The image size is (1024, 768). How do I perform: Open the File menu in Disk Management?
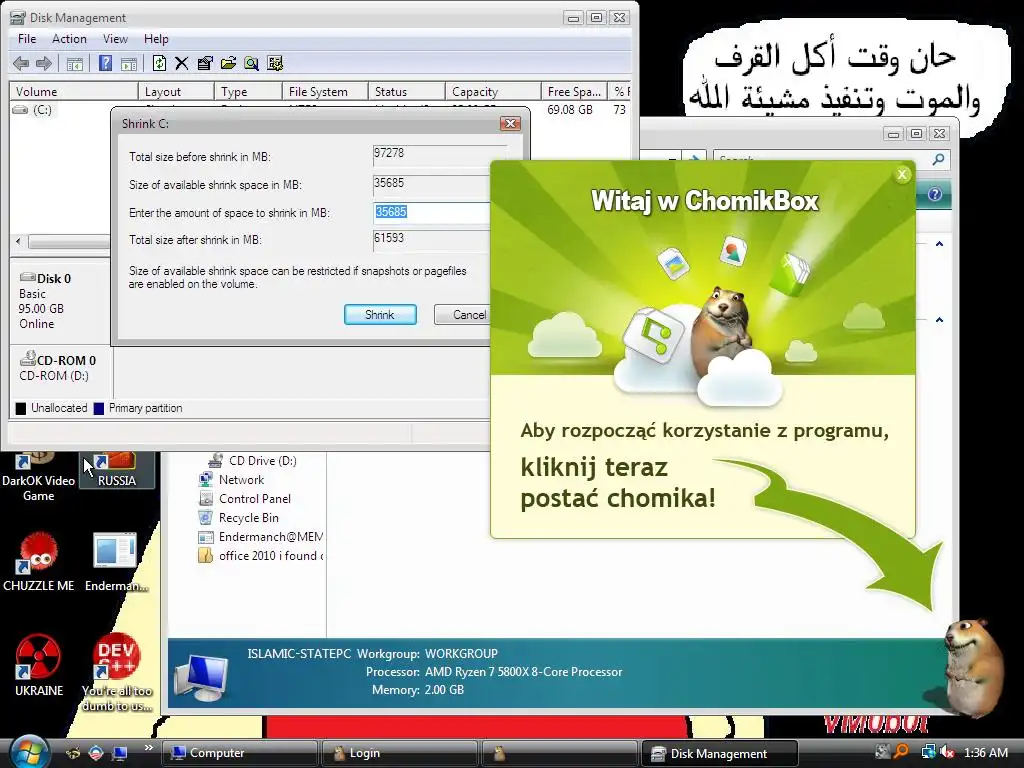27,39
